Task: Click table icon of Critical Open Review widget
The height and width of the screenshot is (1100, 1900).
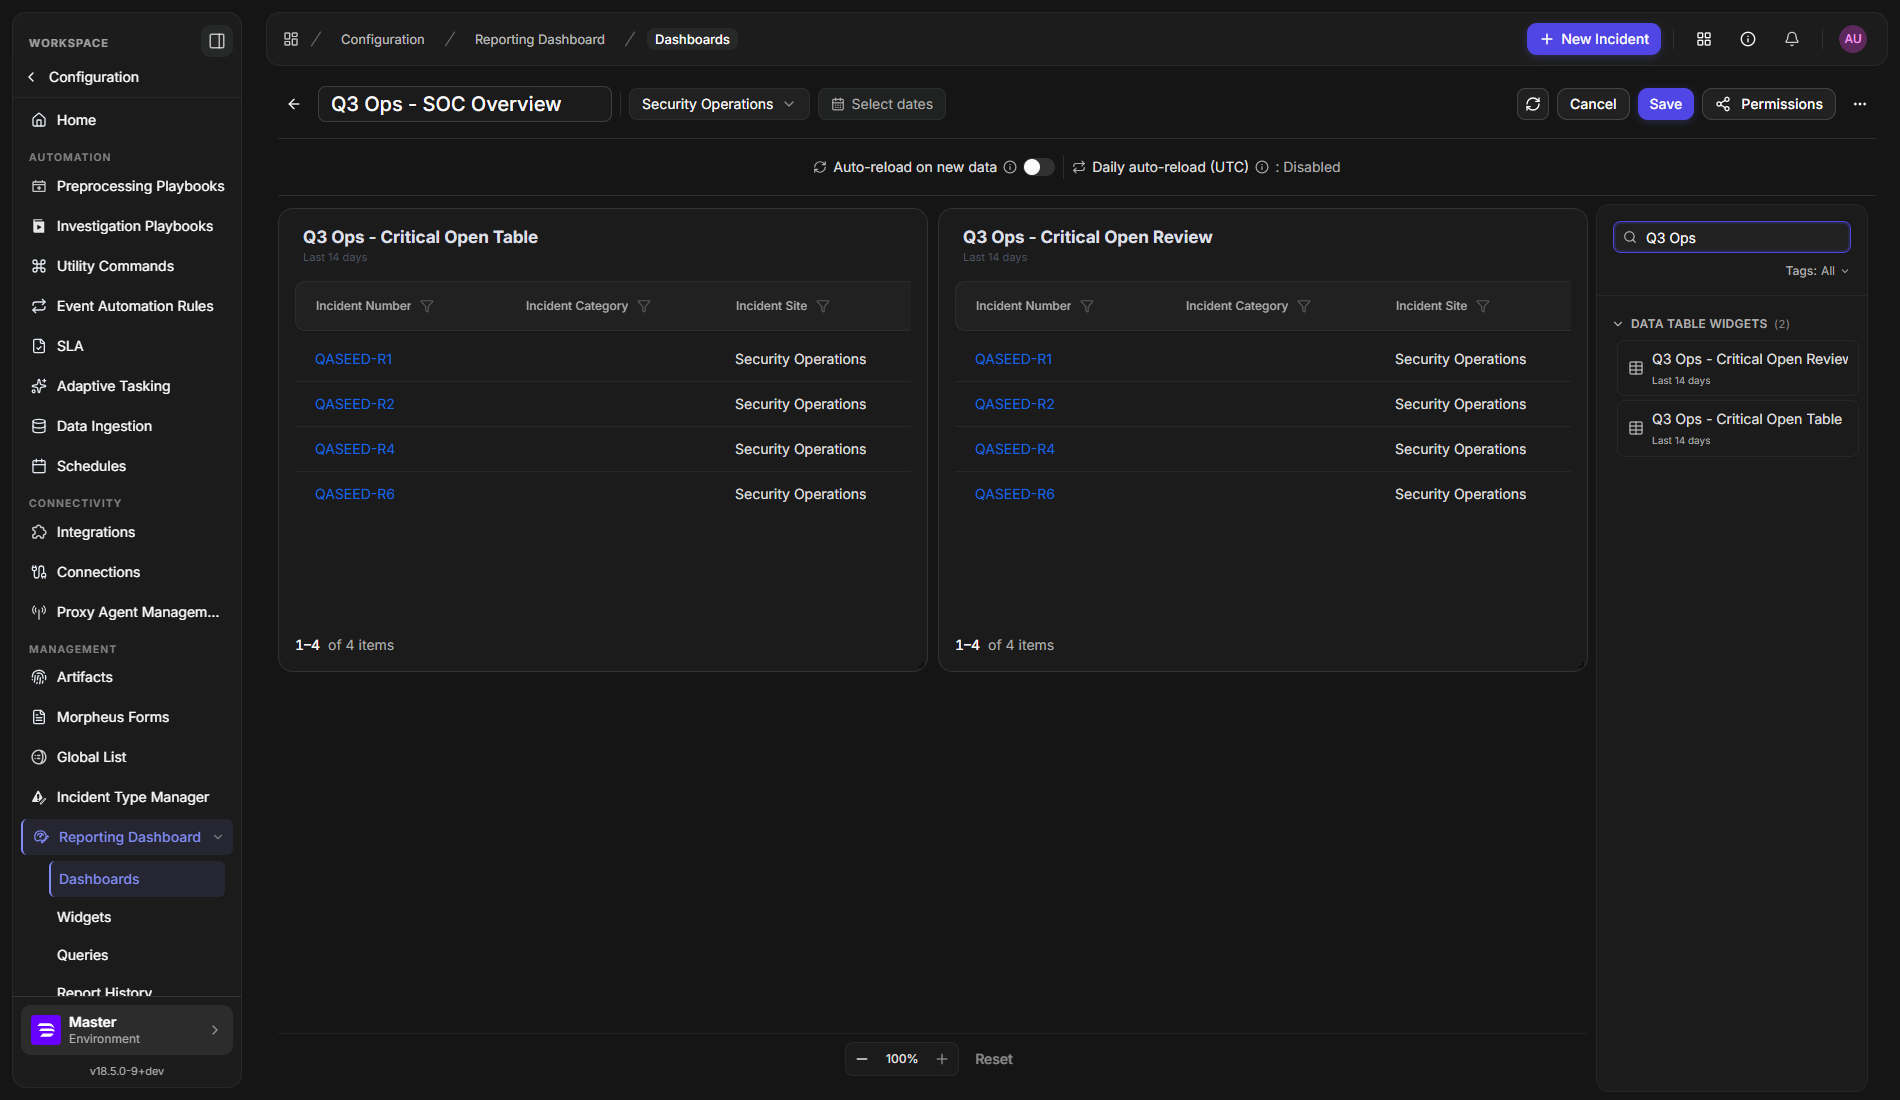Action: point(1636,368)
